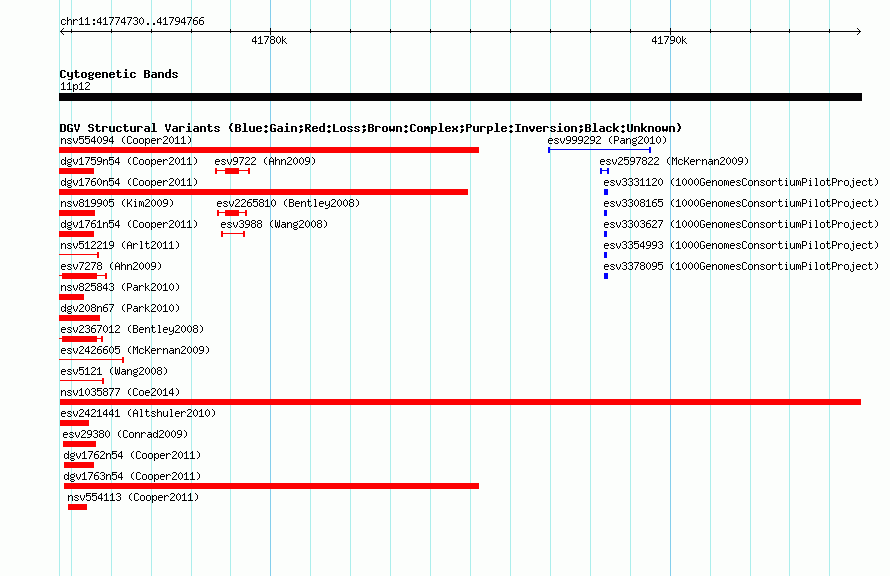Click the nsv825843 (Park2010) label

120,287
